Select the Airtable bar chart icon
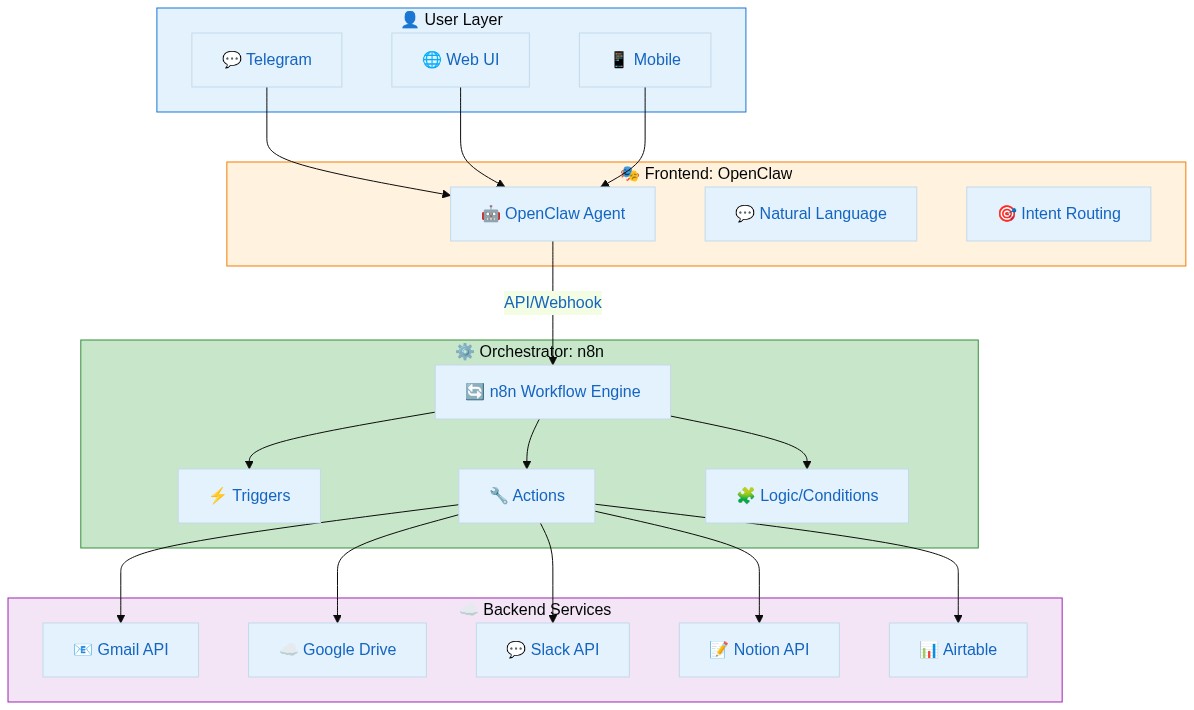Viewport: 1194px width, 710px height. (929, 649)
